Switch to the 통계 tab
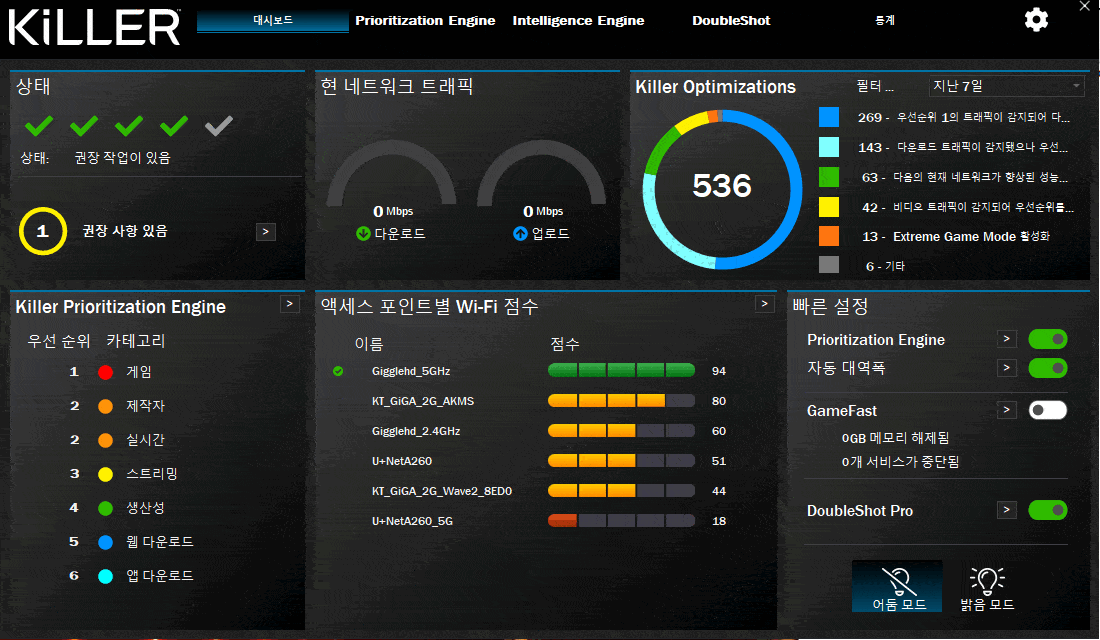 [x=885, y=20]
